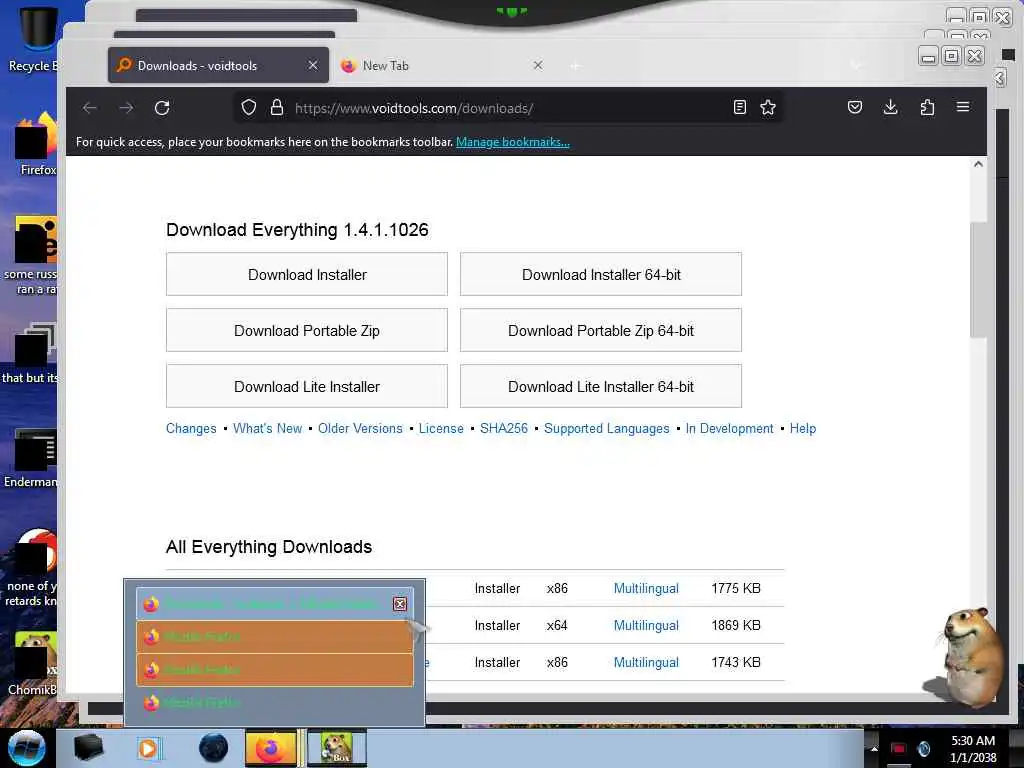Open Multilingual link in 1869 KB row
Screen dimensions: 1024x768
tap(646, 626)
